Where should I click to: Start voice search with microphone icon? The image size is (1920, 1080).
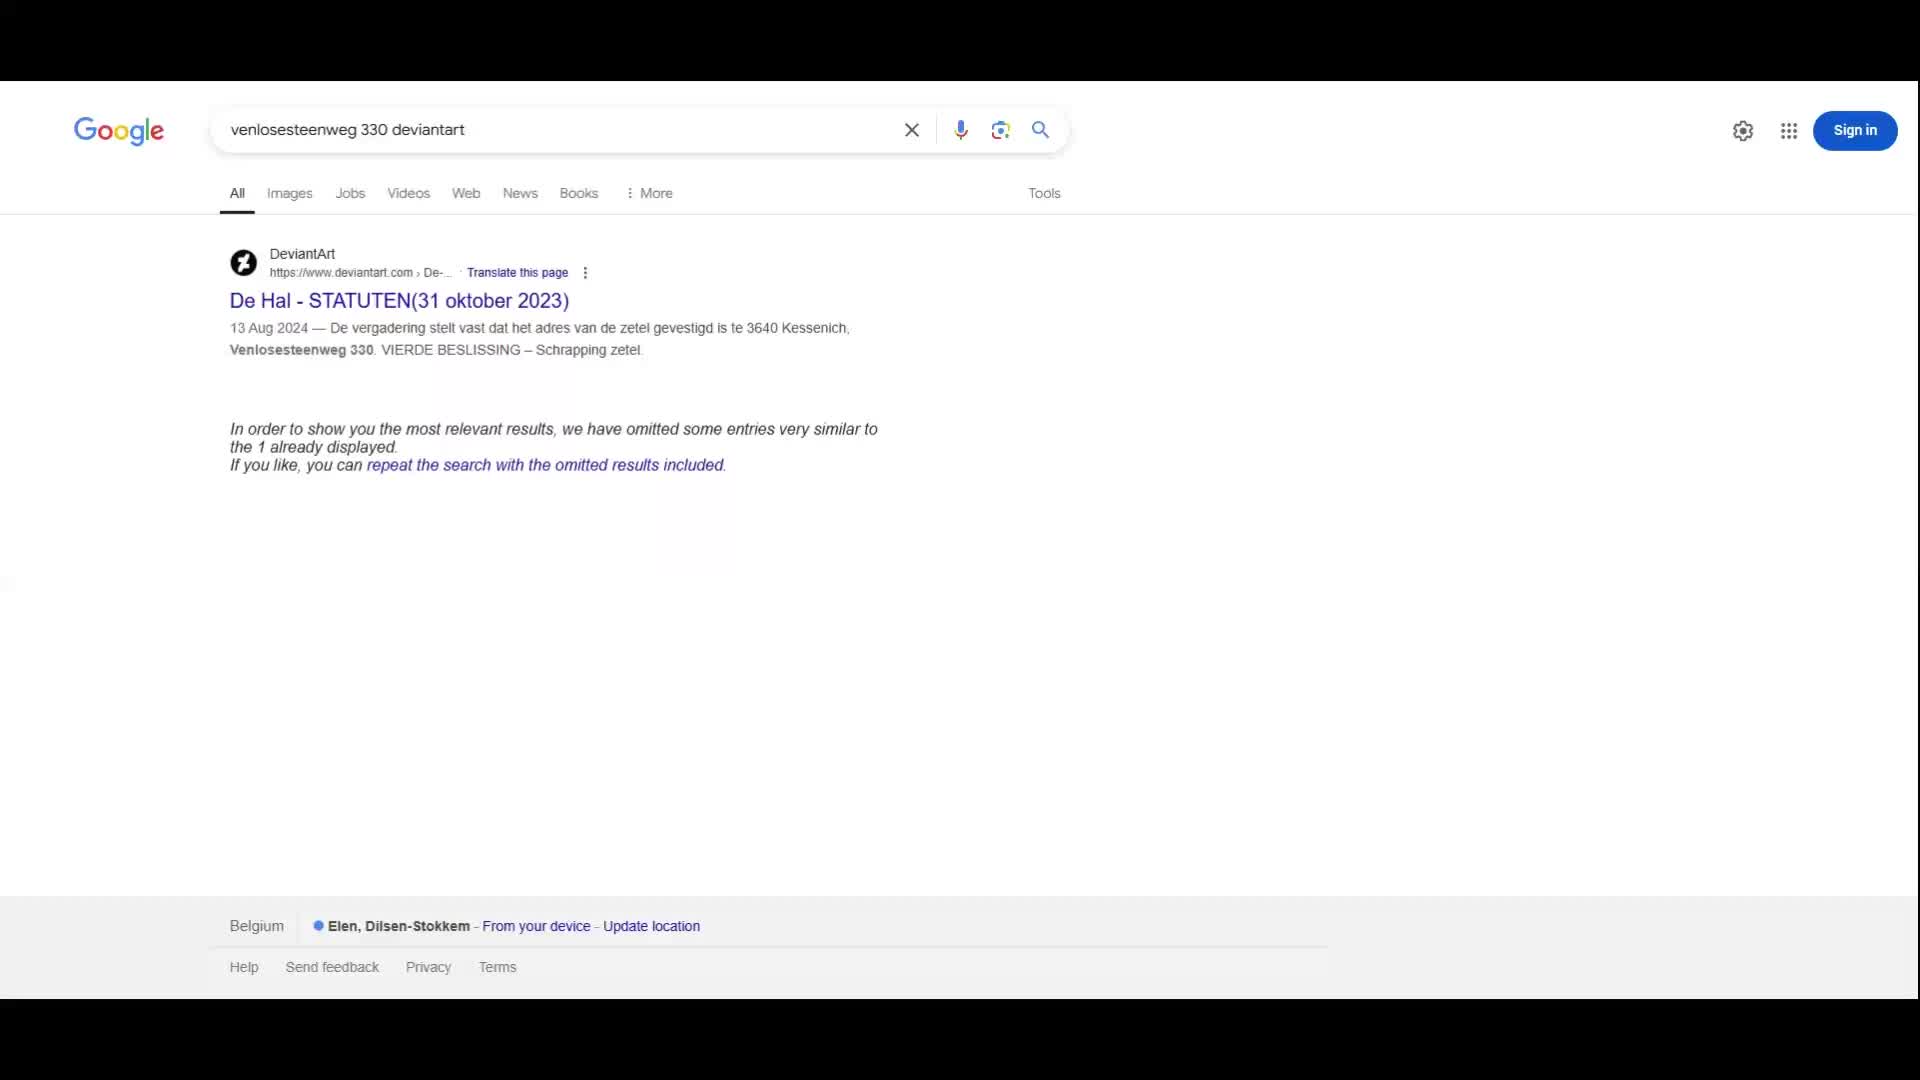[x=961, y=130]
